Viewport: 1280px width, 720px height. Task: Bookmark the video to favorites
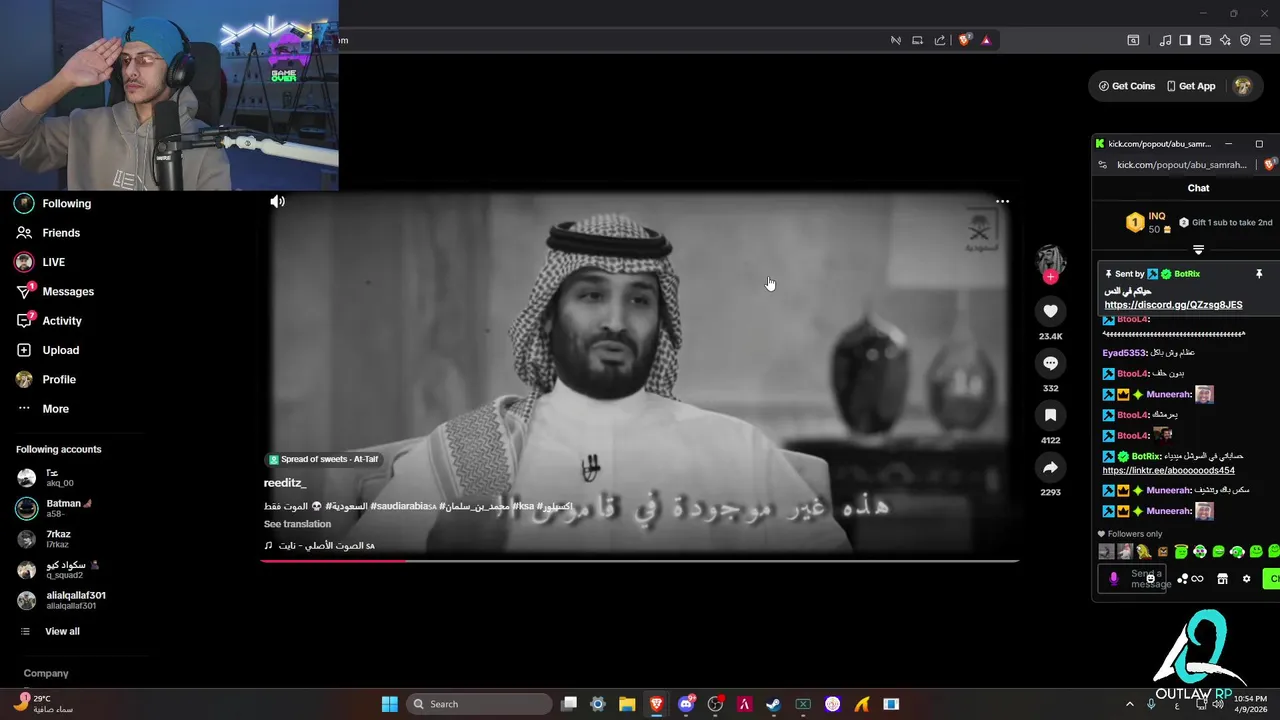(x=1050, y=415)
